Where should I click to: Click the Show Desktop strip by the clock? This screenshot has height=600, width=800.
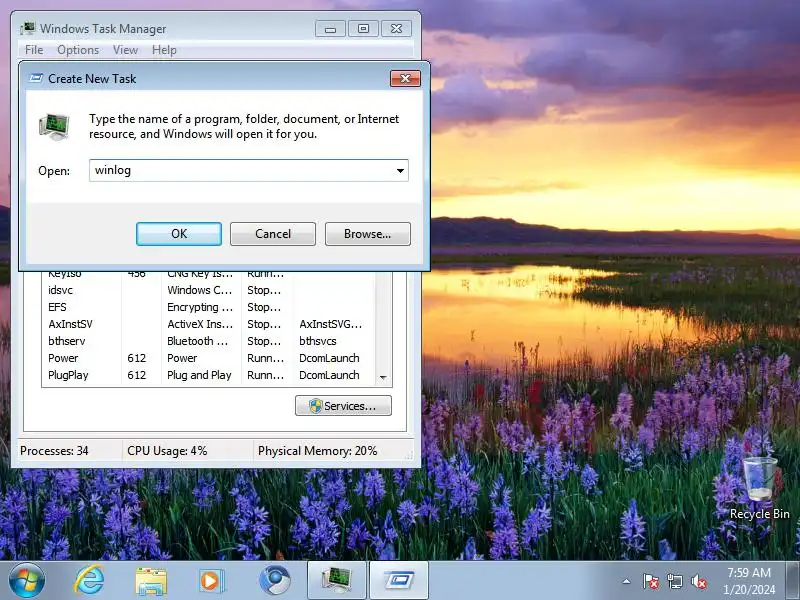coord(794,581)
